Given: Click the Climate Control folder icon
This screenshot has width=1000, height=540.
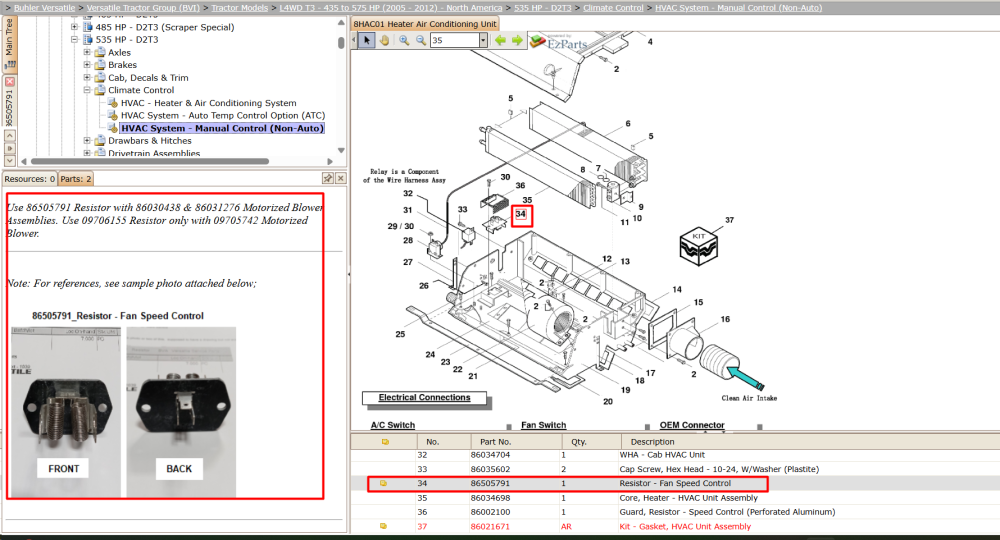Looking at the screenshot, I should click(100, 90).
